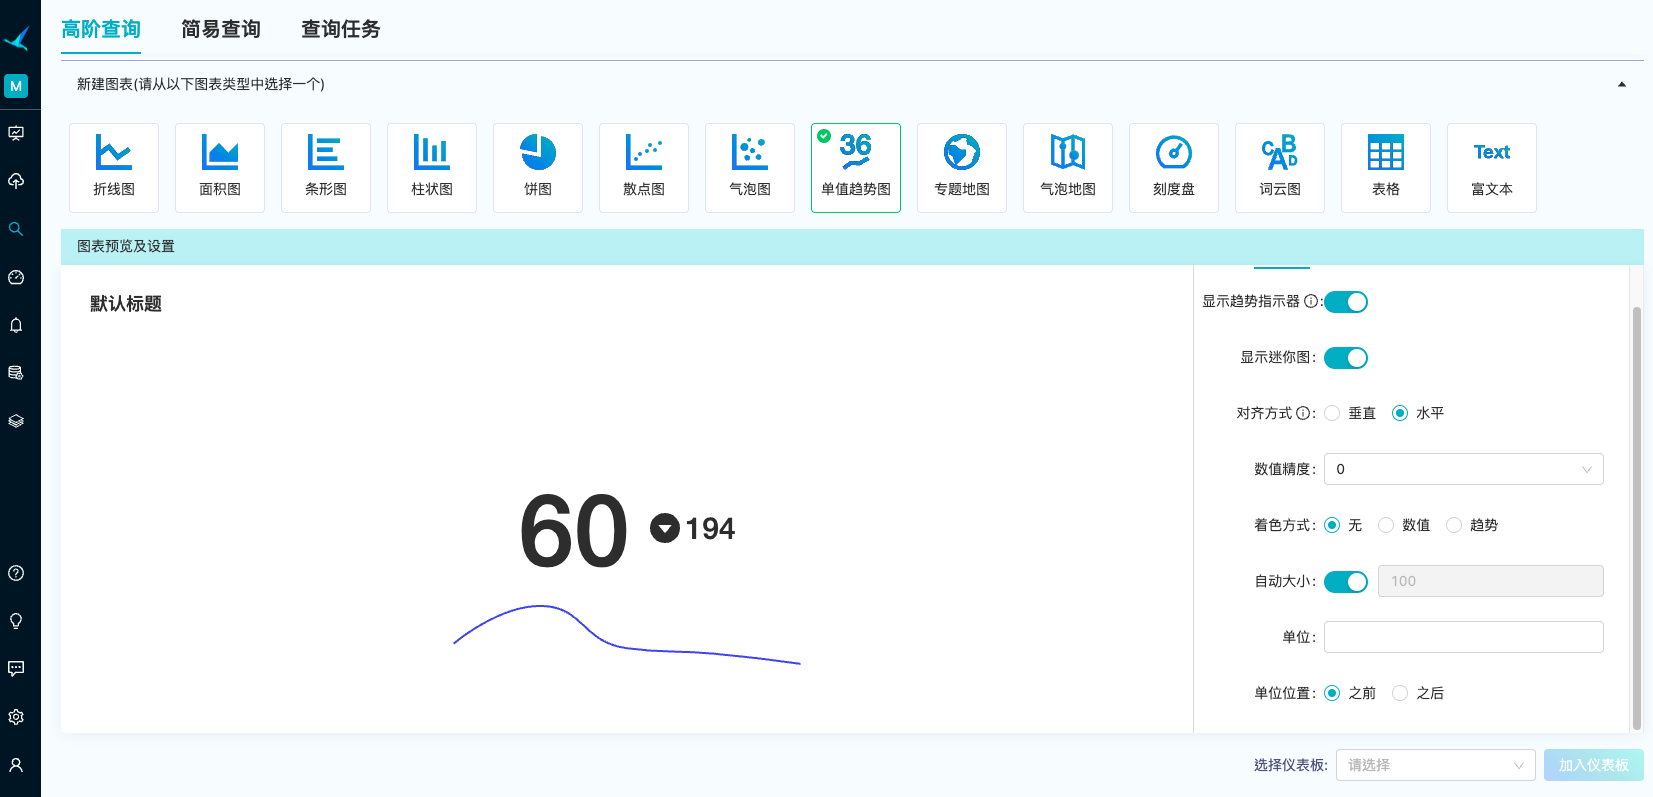1653x797 pixels.
Task: Click info icon next to 显示趋势指示器
Action: 1311,301
